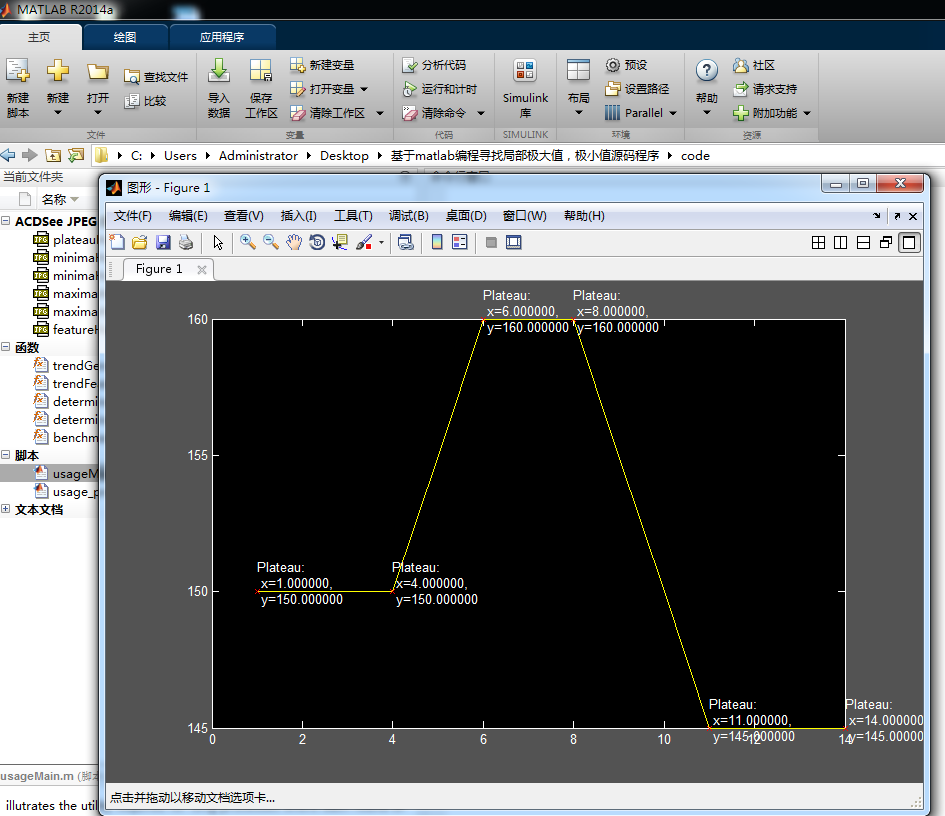Viewport: 945px width, 816px height.
Task: Close the Figure 1 document tab
Action: 202,269
